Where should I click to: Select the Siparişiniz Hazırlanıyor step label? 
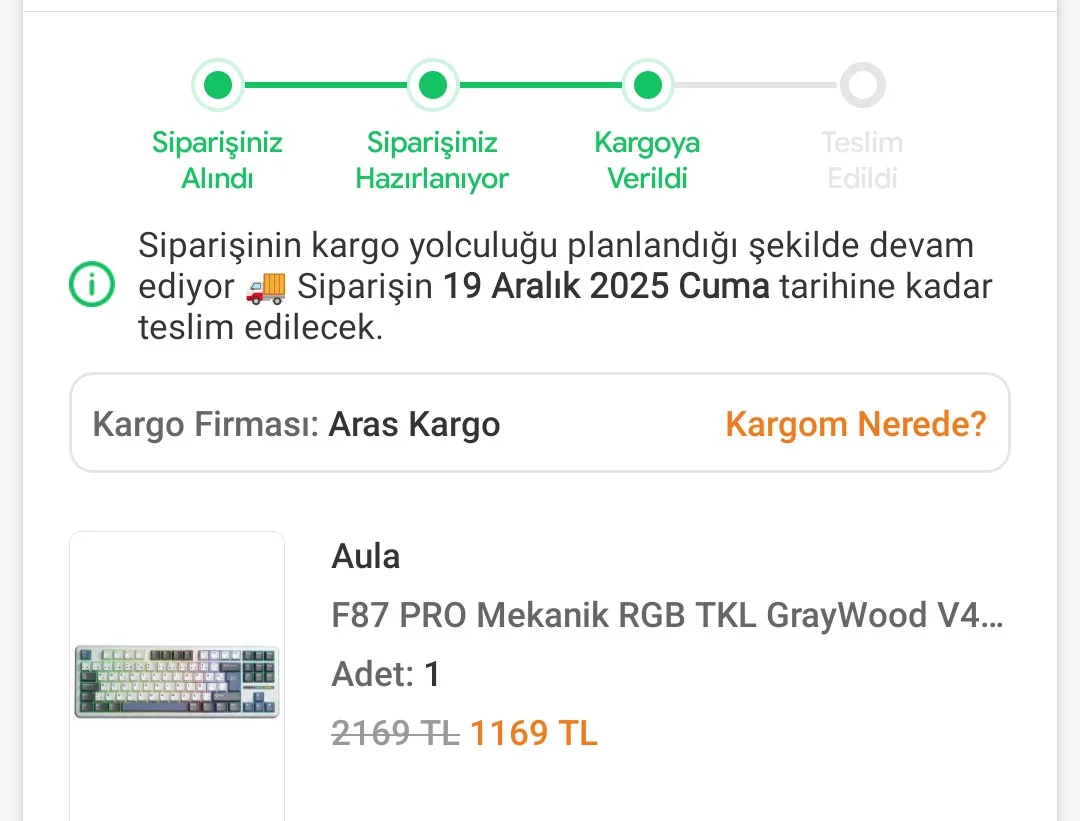click(432, 160)
